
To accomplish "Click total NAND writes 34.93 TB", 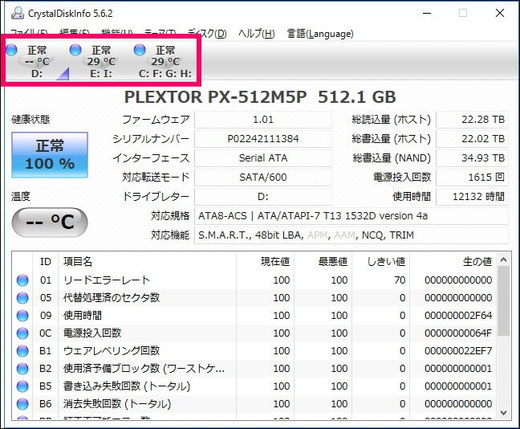I will (x=472, y=158).
